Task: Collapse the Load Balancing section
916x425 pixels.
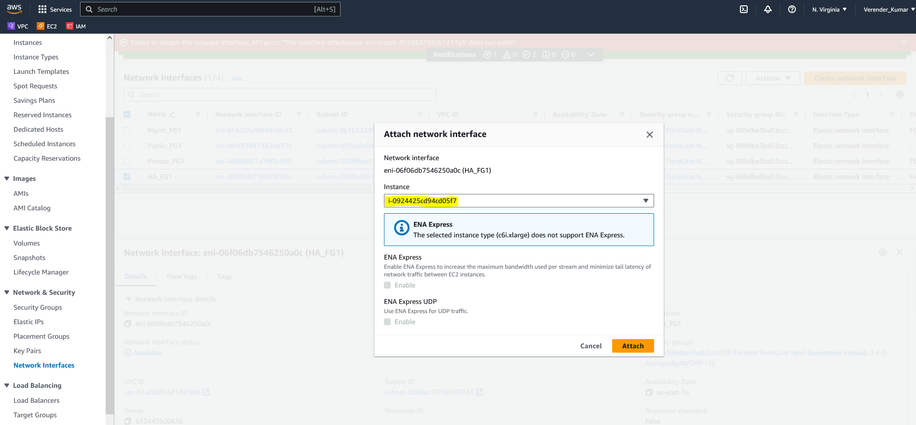Action: tap(7, 385)
